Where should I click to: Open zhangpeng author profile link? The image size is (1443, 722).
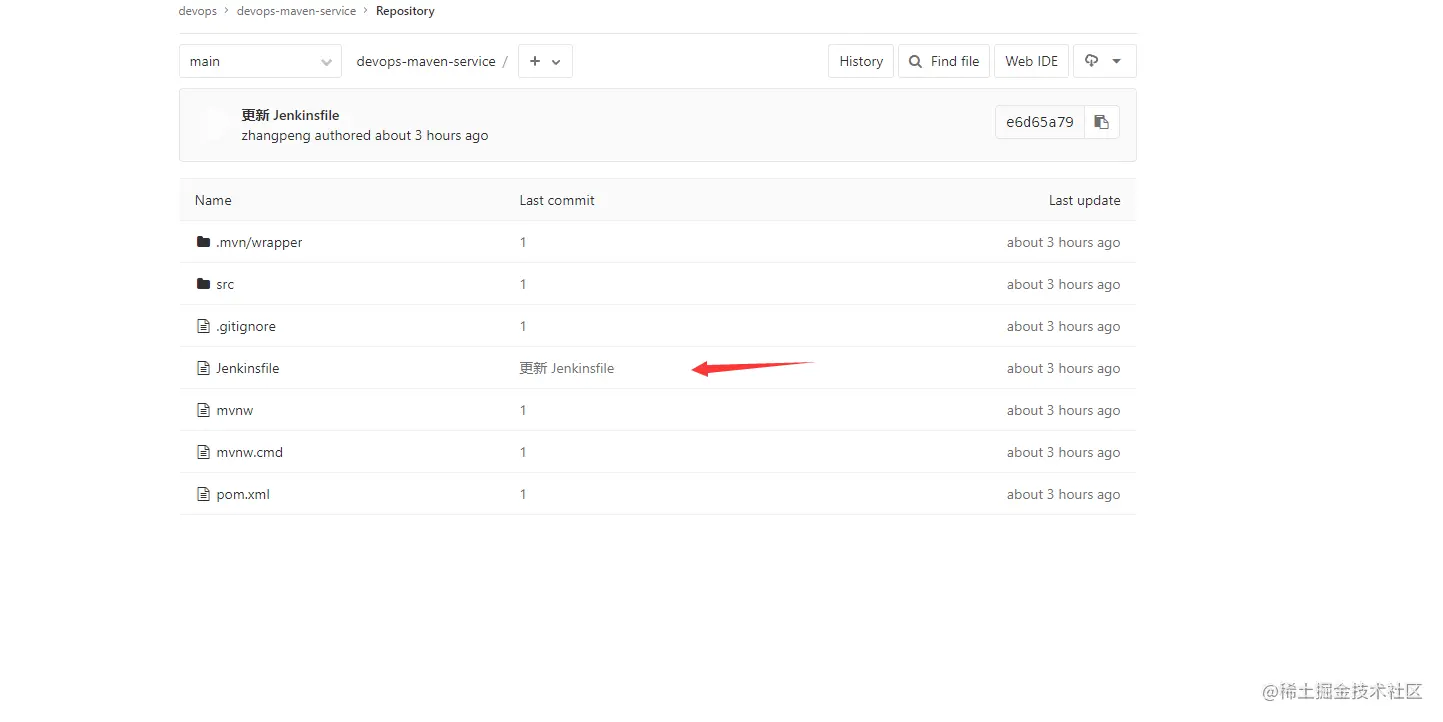point(276,135)
